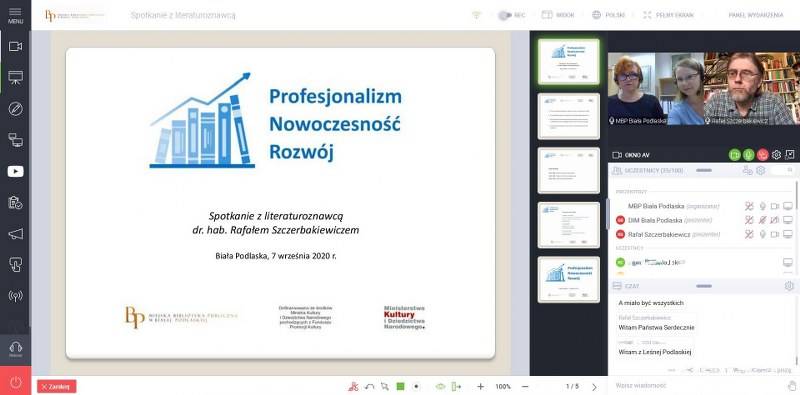
Task: Click the YouTube icon in left sidebar
Action: pos(15,171)
